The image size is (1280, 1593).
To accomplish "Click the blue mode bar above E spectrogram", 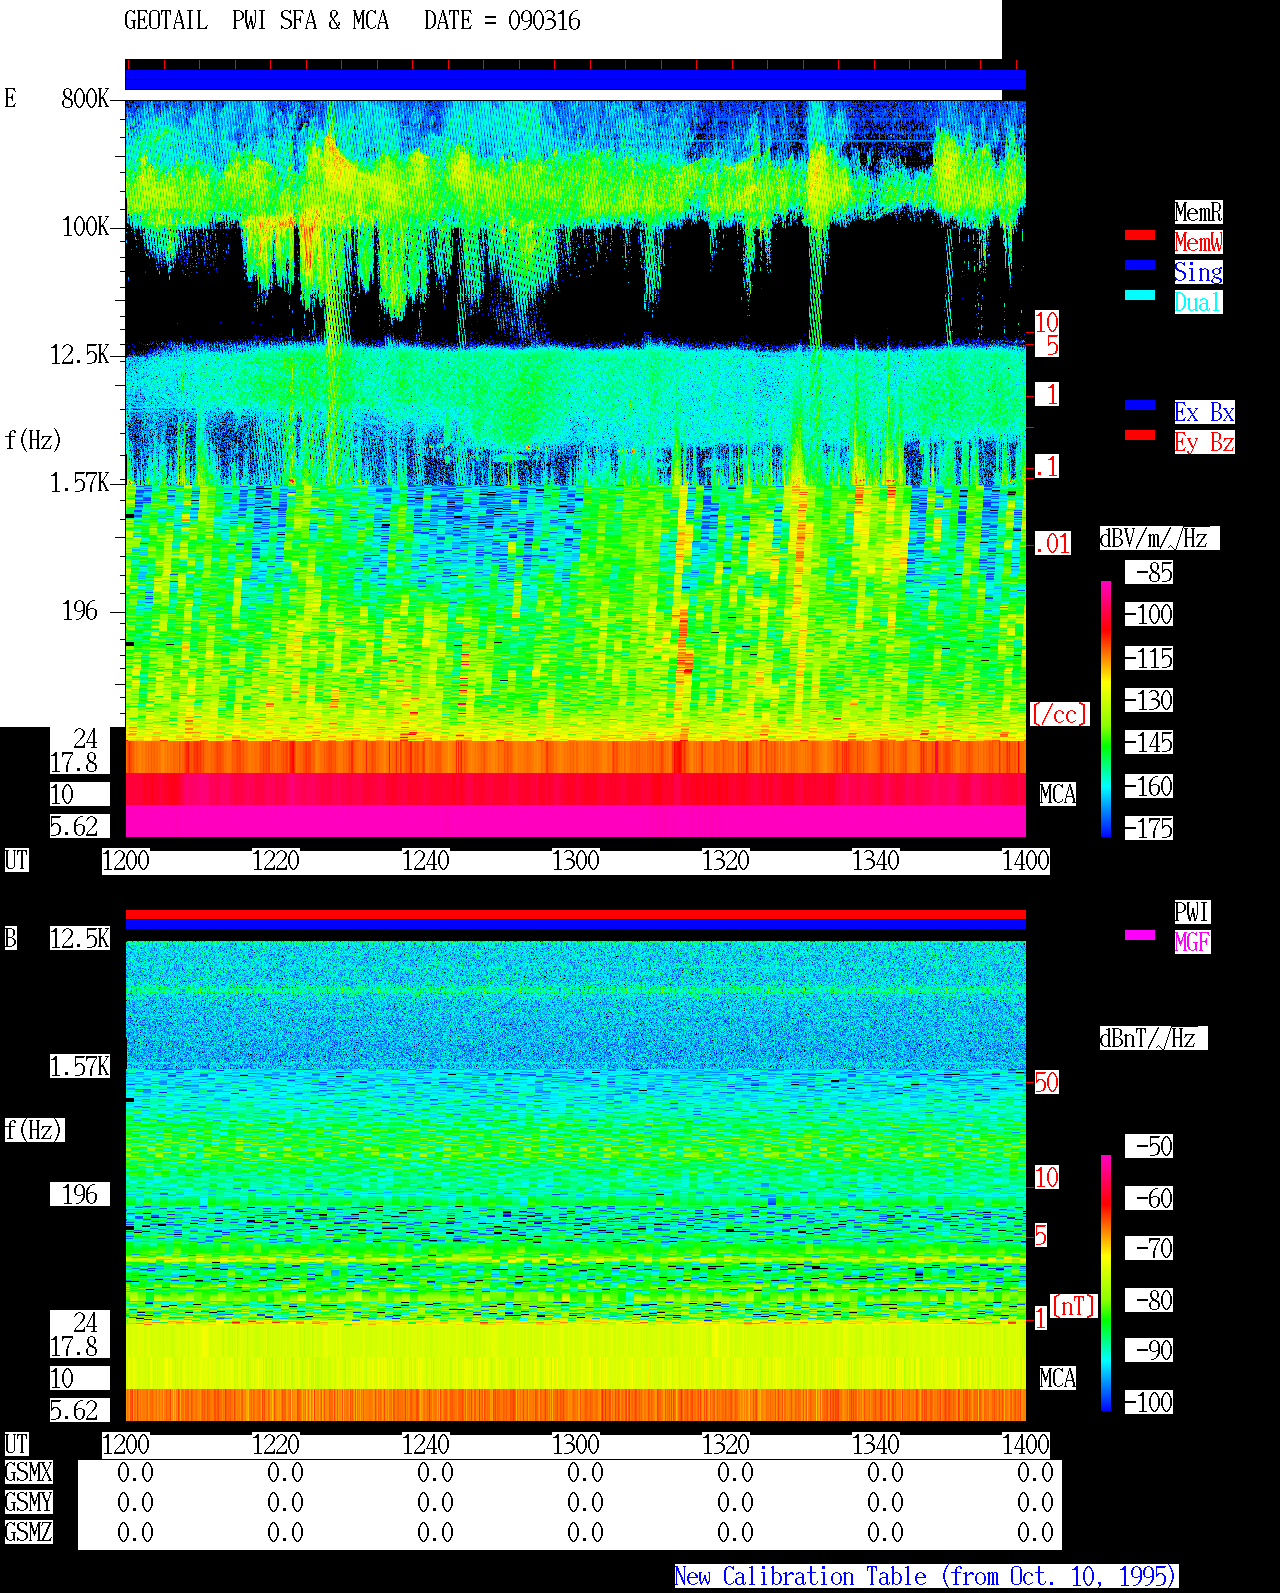I will click(575, 79).
